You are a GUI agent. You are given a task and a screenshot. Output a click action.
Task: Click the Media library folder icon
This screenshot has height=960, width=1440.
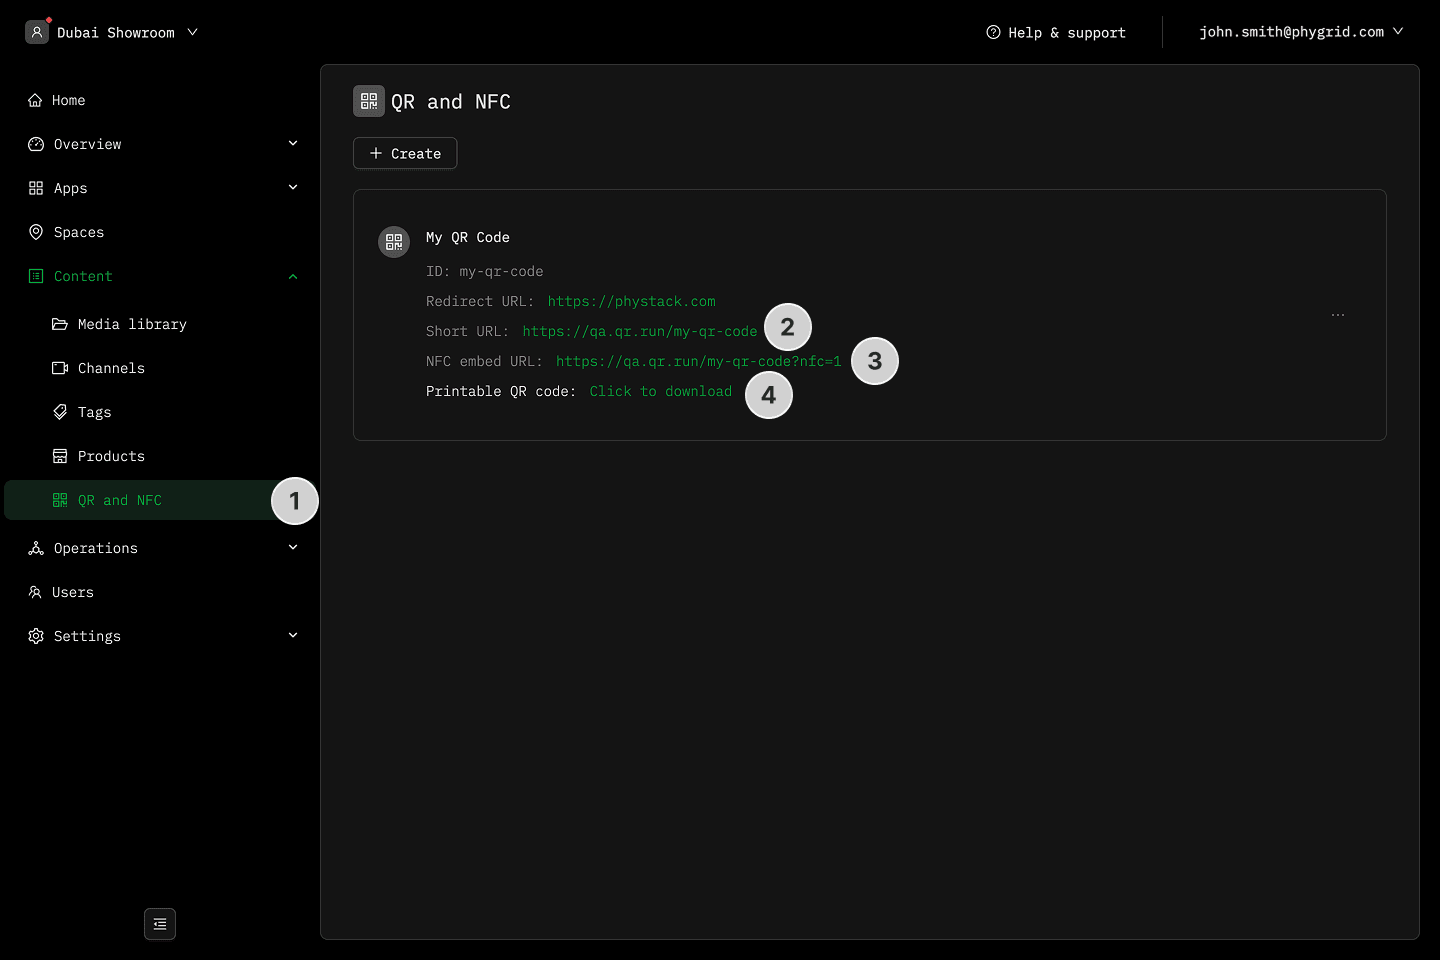[x=60, y=324]
